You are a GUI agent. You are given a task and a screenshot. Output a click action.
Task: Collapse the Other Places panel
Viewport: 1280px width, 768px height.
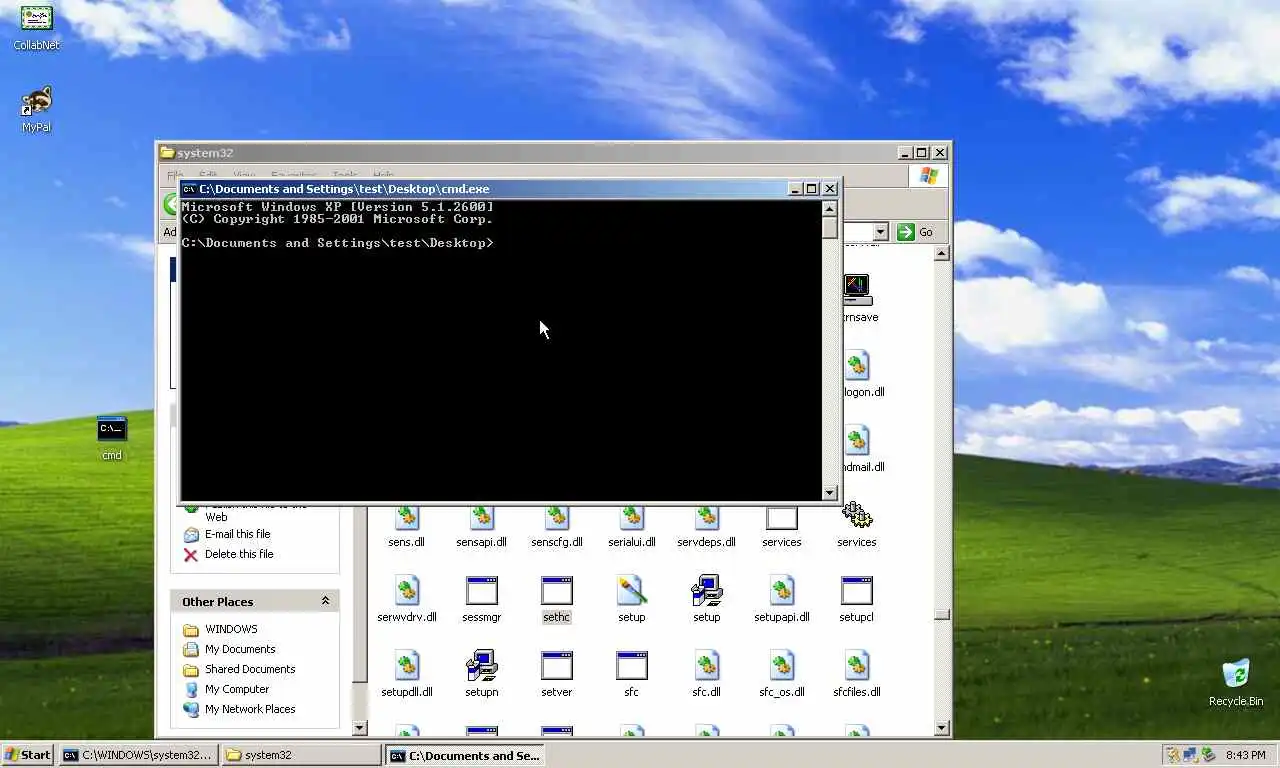pos(325,601)
